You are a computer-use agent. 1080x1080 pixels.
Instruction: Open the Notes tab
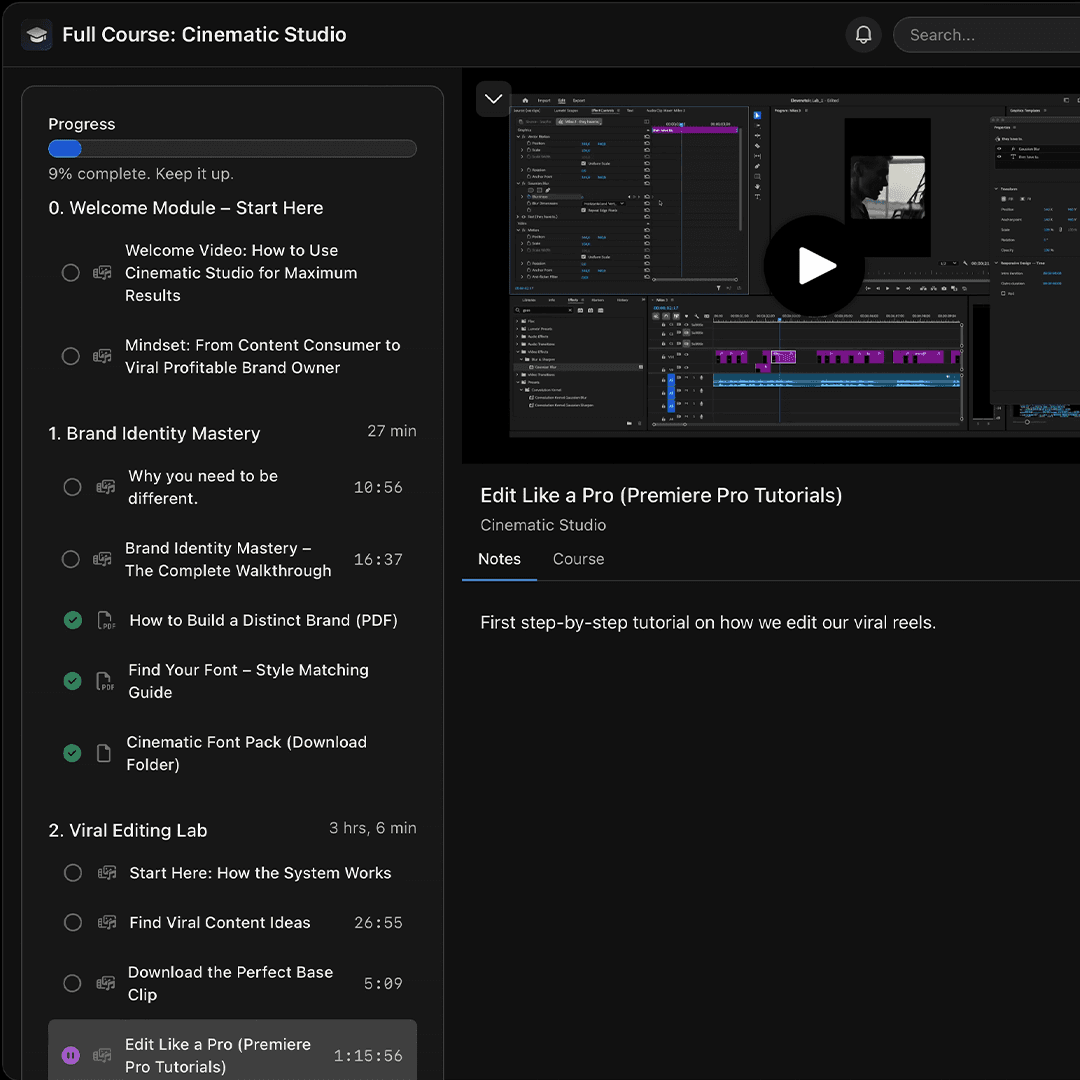[500, 559]
